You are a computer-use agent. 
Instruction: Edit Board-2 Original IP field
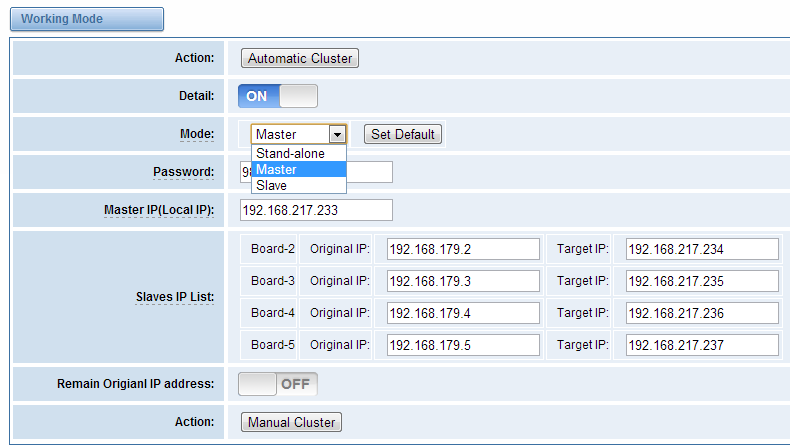[463, 249]
